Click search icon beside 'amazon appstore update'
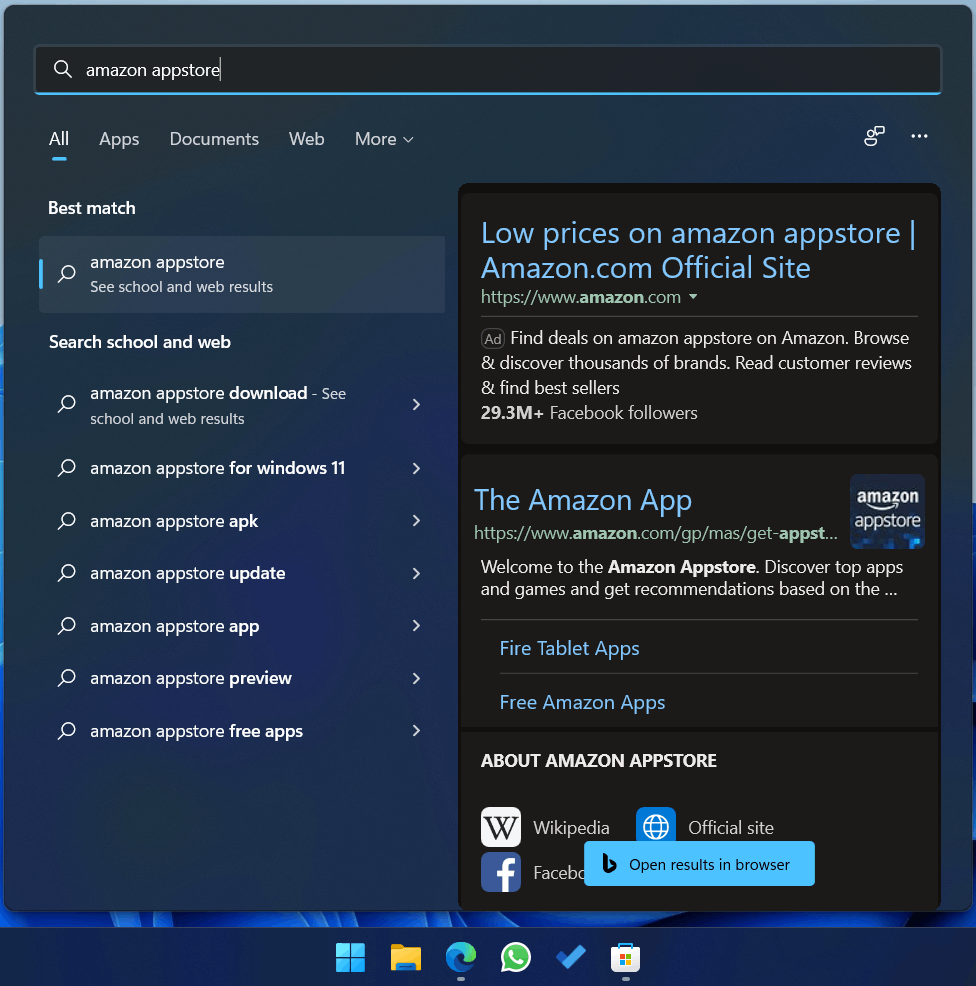Image resolution: width=976 pixels, height=986 pixels. (67, 573)
